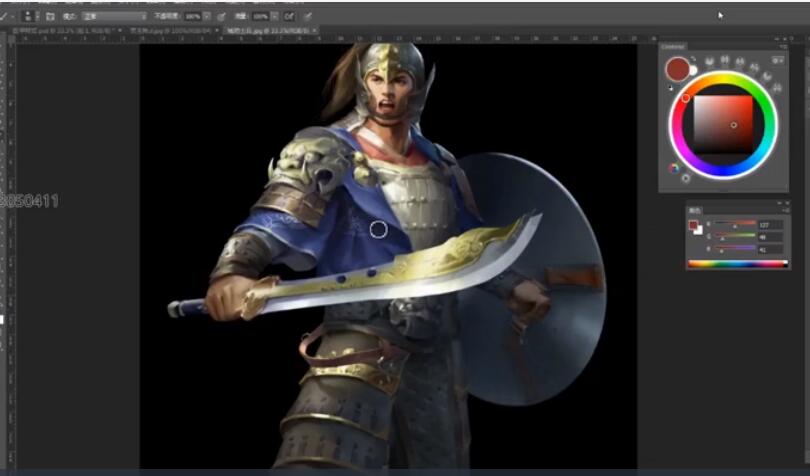
Task: Open the brush settings panel folder icon
Action: pyautogui.click(x=50, y=17)
